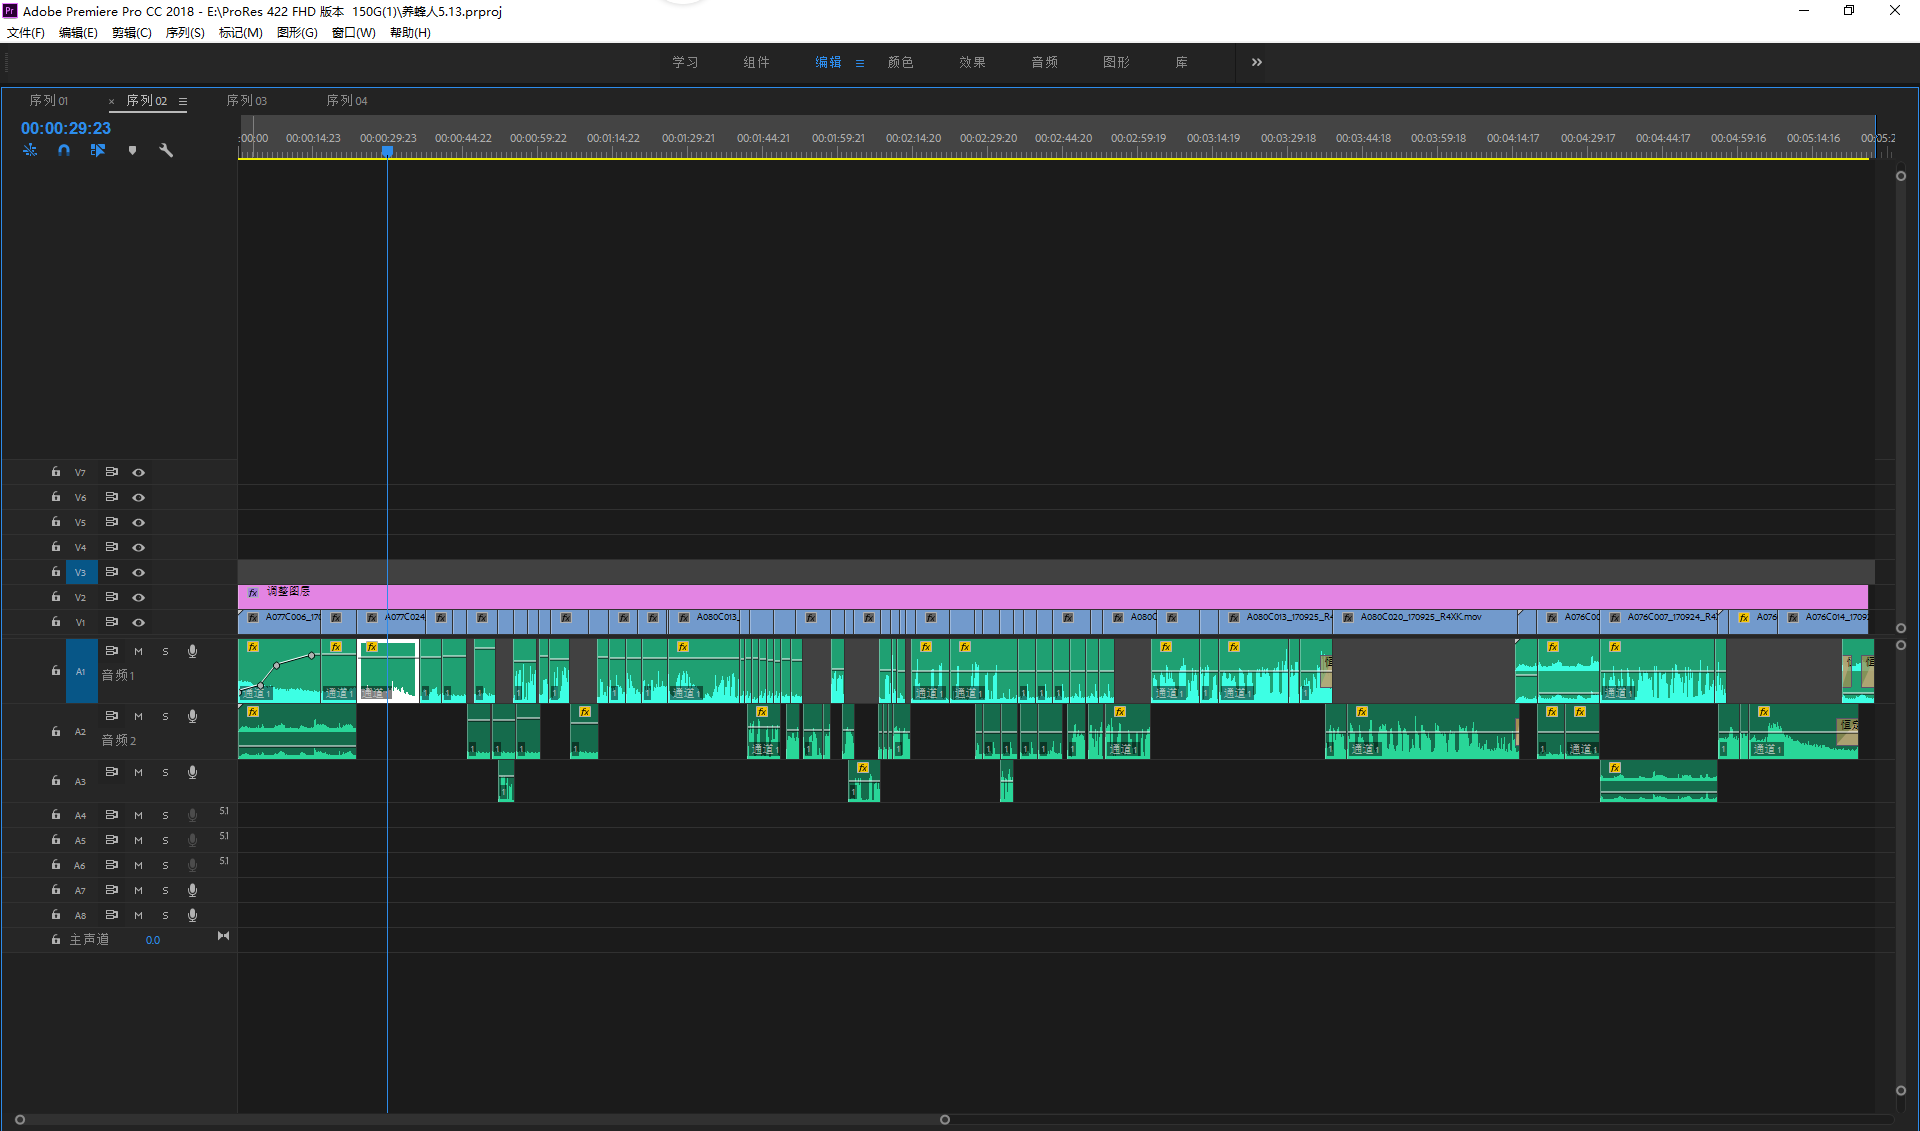Solo audio track A2
Image resolution: width=1920 pixels, height=1131 pixels.
pos(165,716)
